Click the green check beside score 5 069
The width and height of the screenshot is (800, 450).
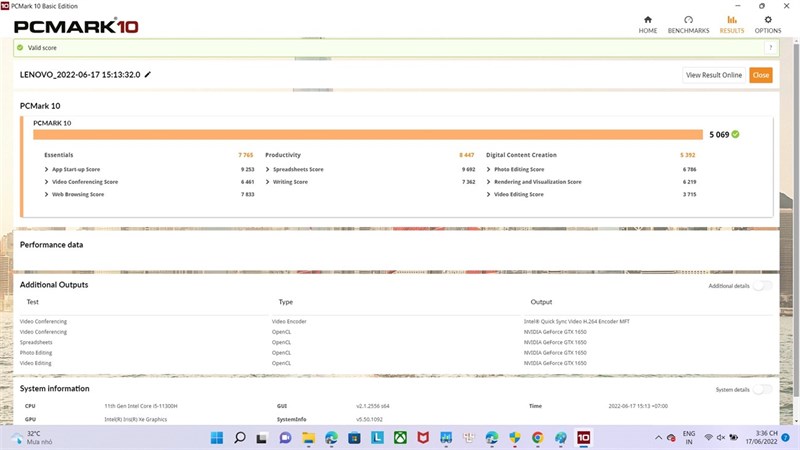pos(735,134)
